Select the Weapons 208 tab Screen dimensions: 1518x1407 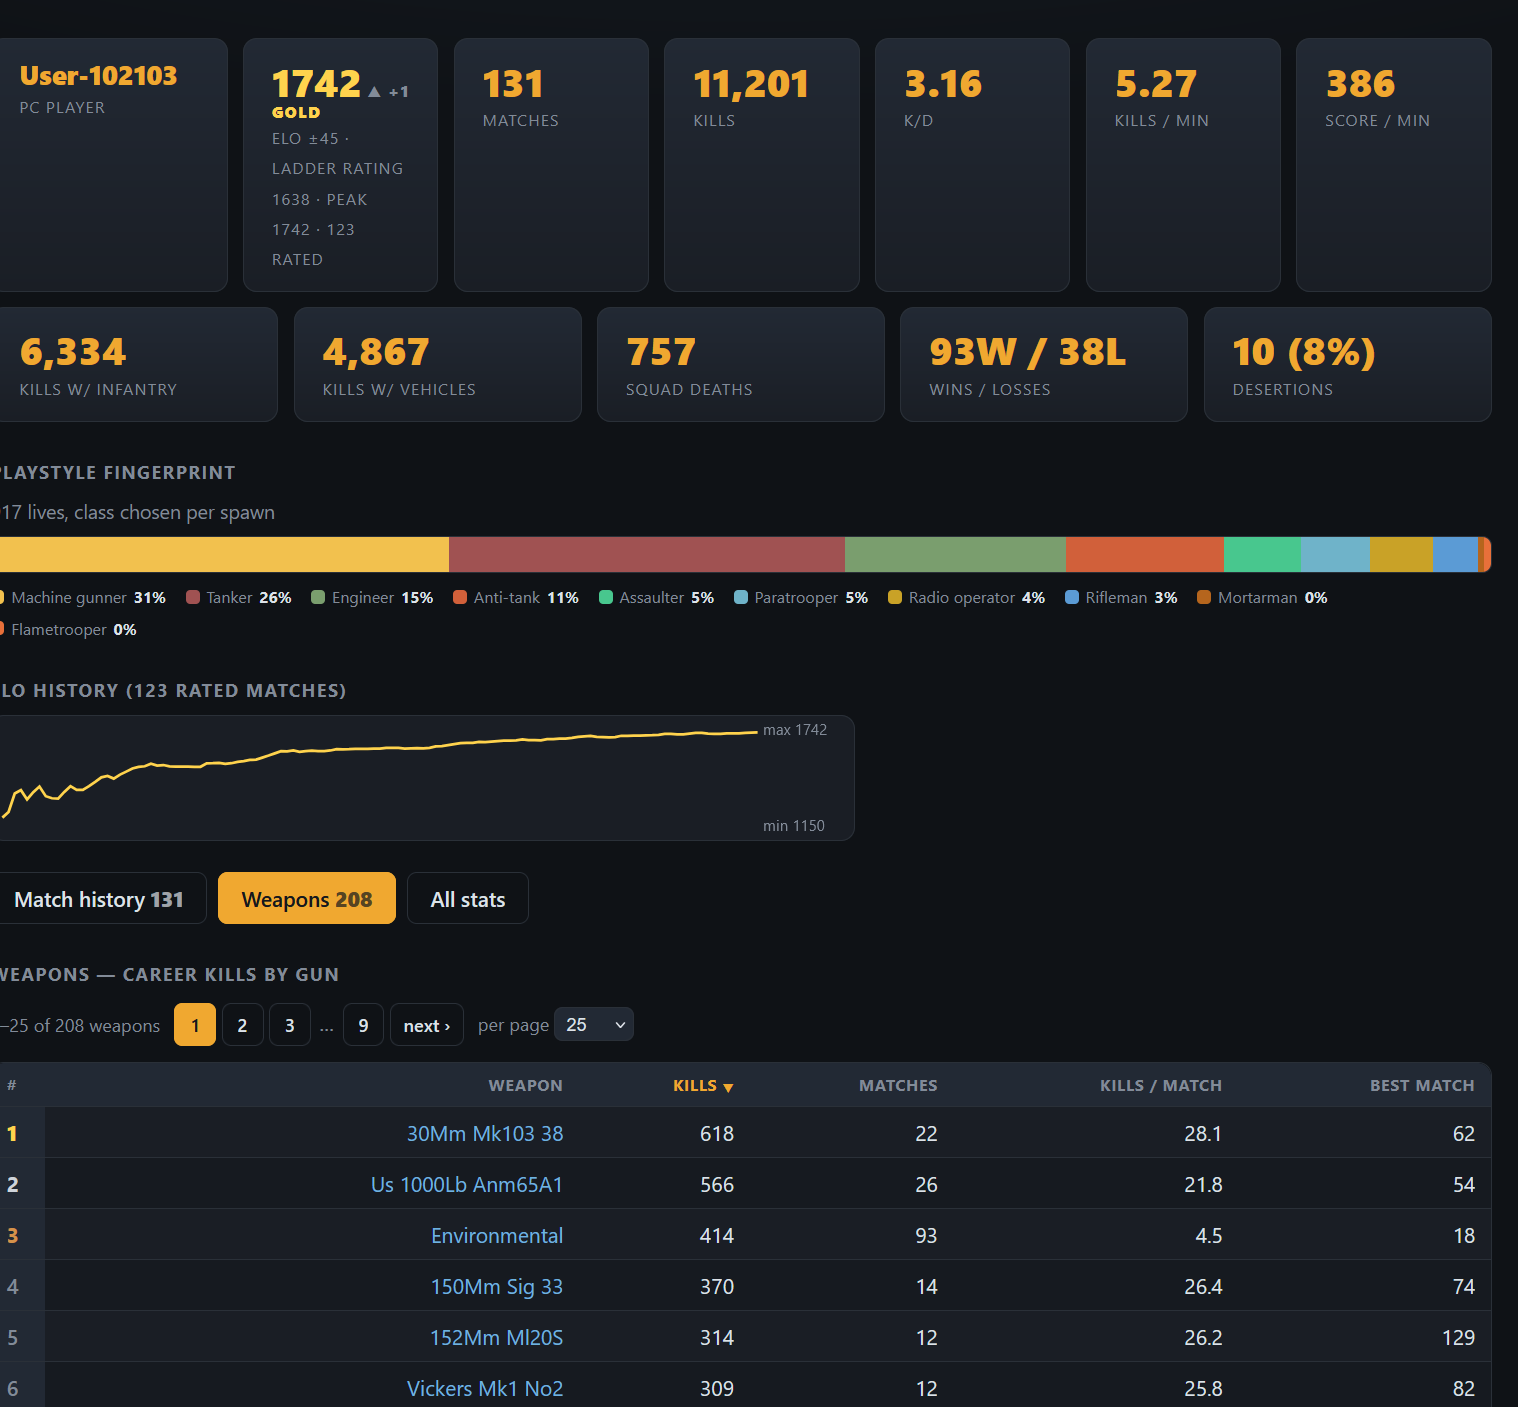pos(307,899)
